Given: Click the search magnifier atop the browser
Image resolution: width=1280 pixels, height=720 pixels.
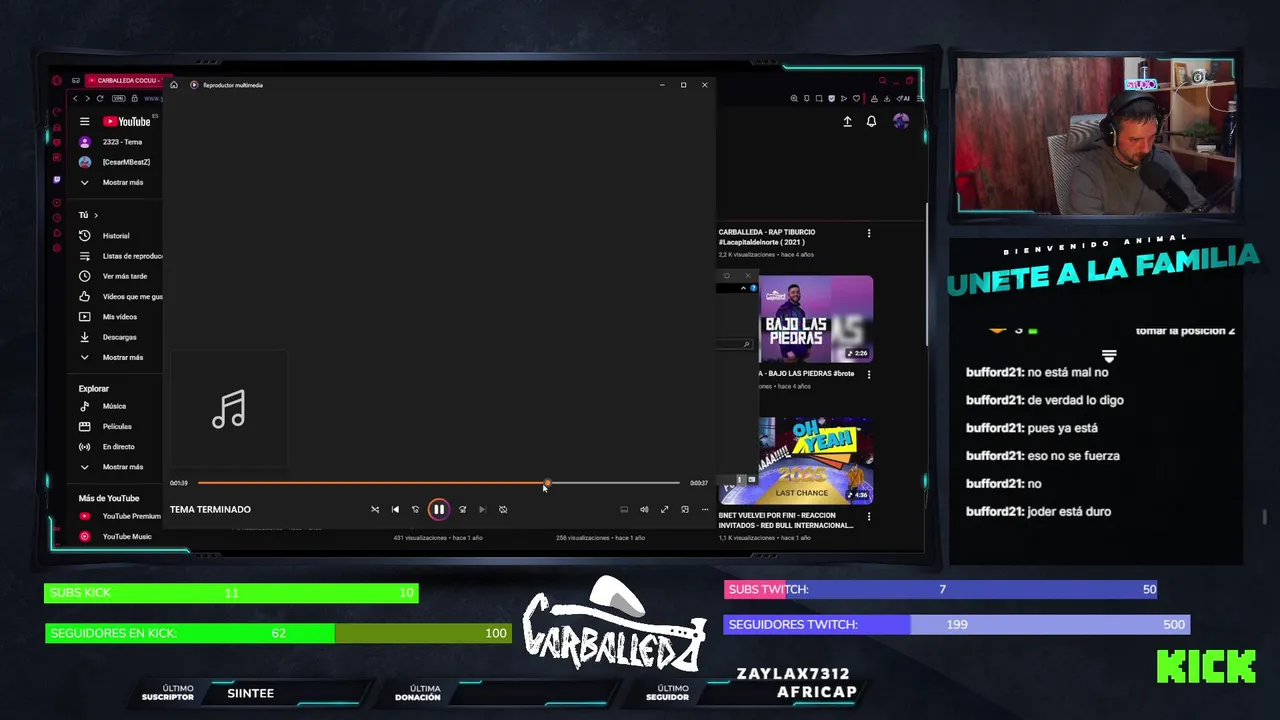Looking at the screenshot, I should [882, 80].
